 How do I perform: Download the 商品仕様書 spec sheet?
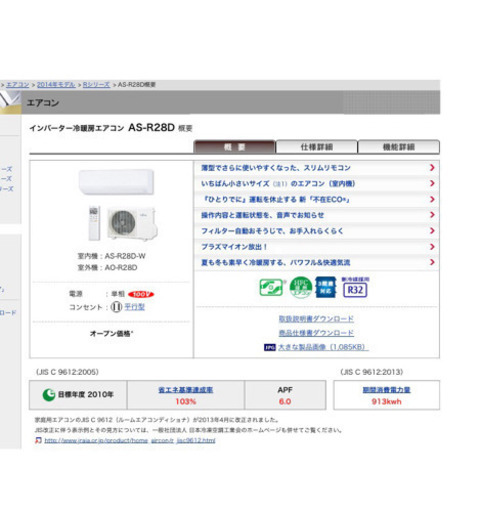point(316,333)
